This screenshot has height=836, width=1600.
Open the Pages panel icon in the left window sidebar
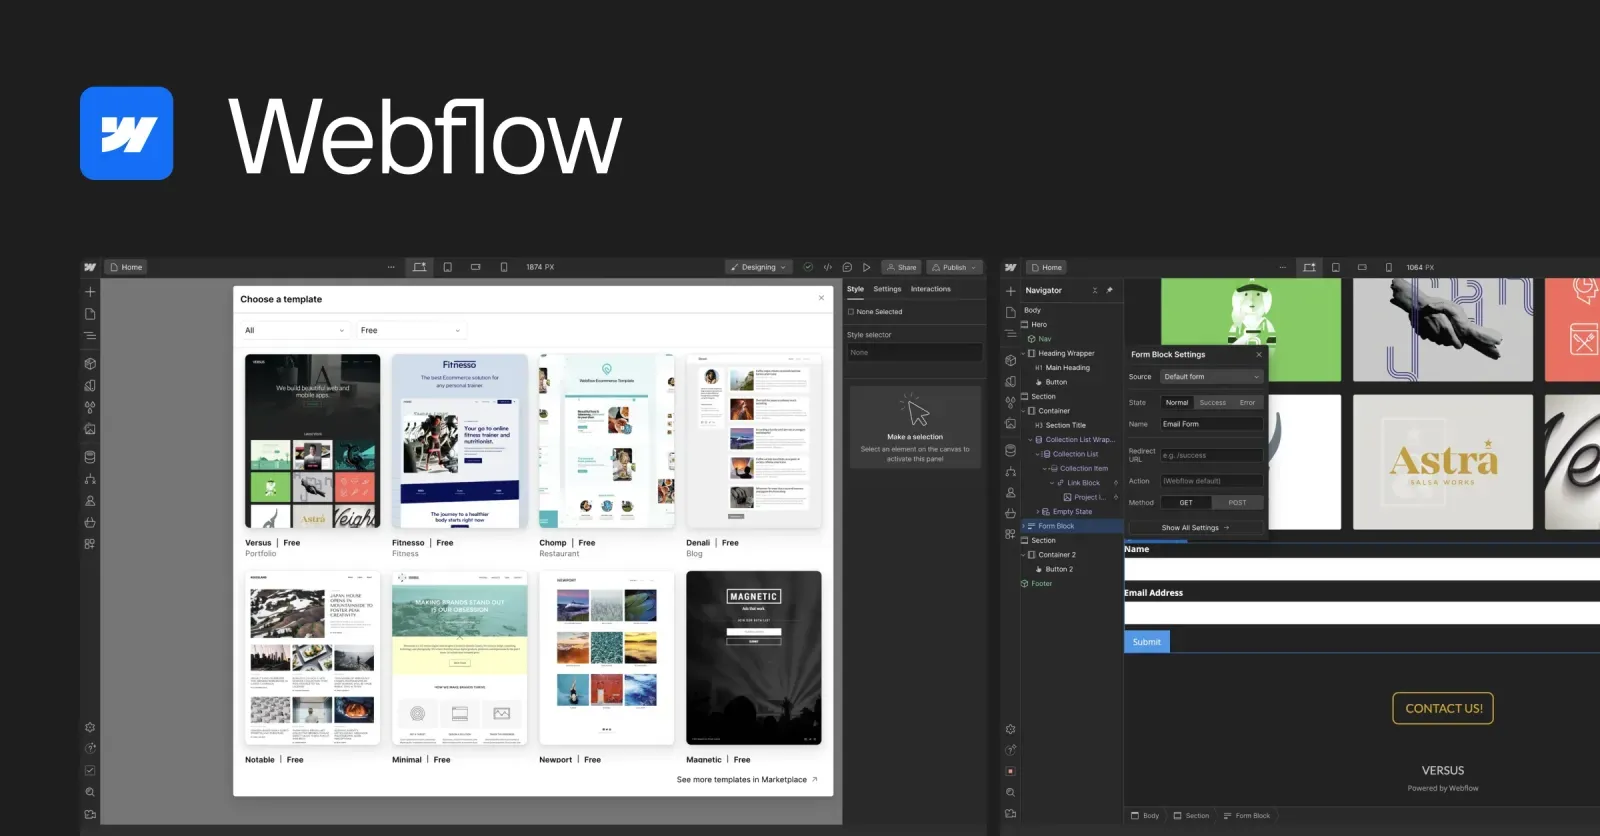90,314
